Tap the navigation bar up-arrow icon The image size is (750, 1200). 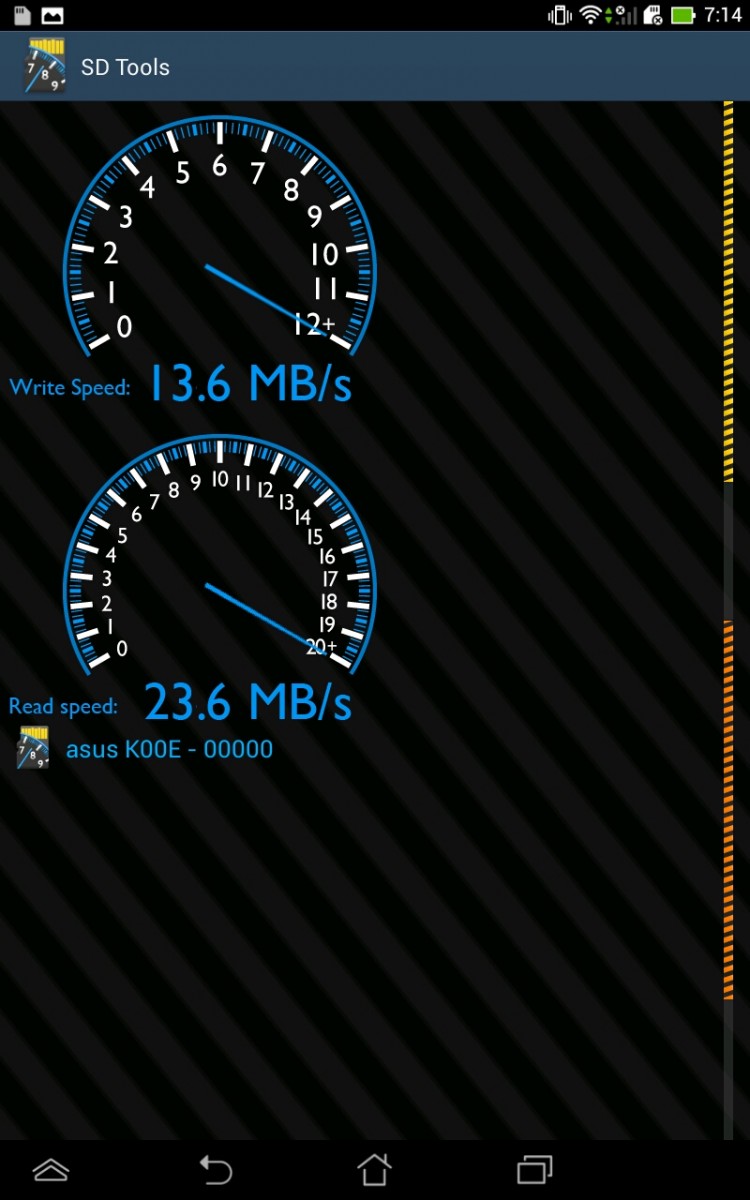(51, 1169)
